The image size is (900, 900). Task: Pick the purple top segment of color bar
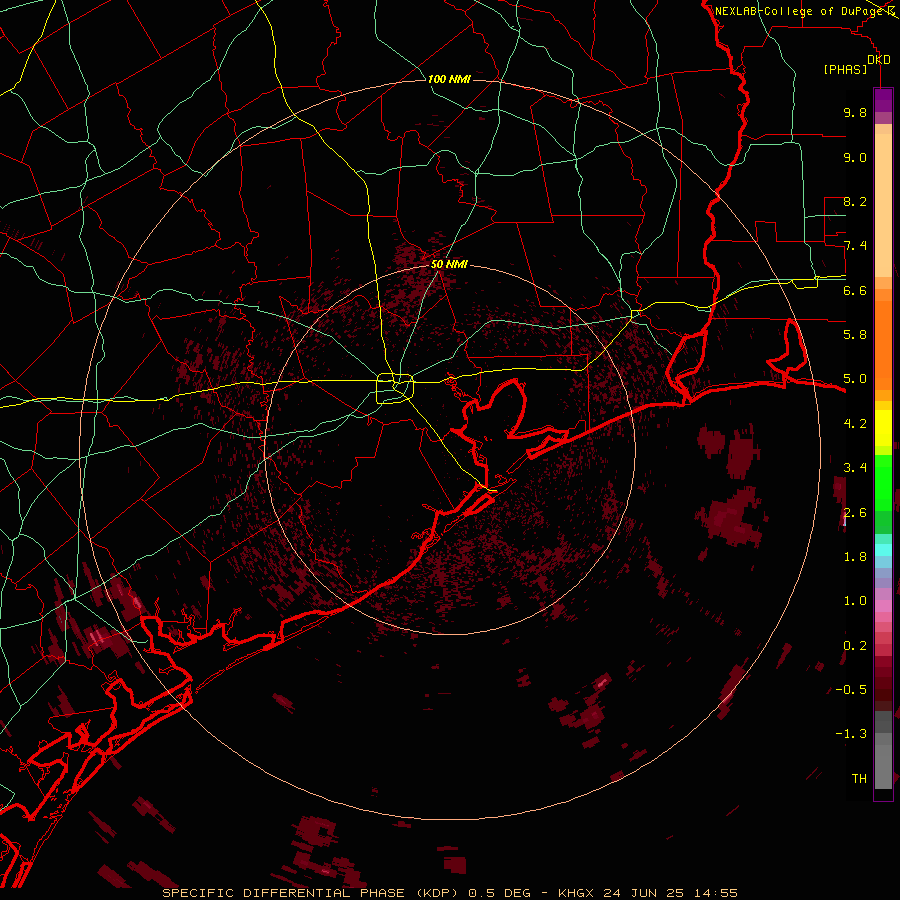pos(883,100)
